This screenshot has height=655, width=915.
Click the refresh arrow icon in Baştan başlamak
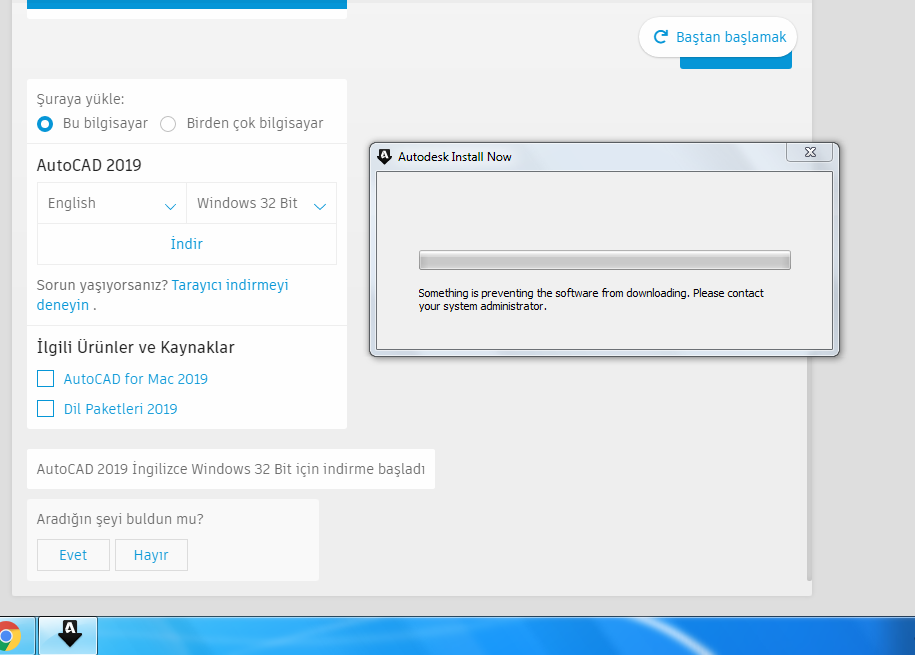[x=661, y=37]
